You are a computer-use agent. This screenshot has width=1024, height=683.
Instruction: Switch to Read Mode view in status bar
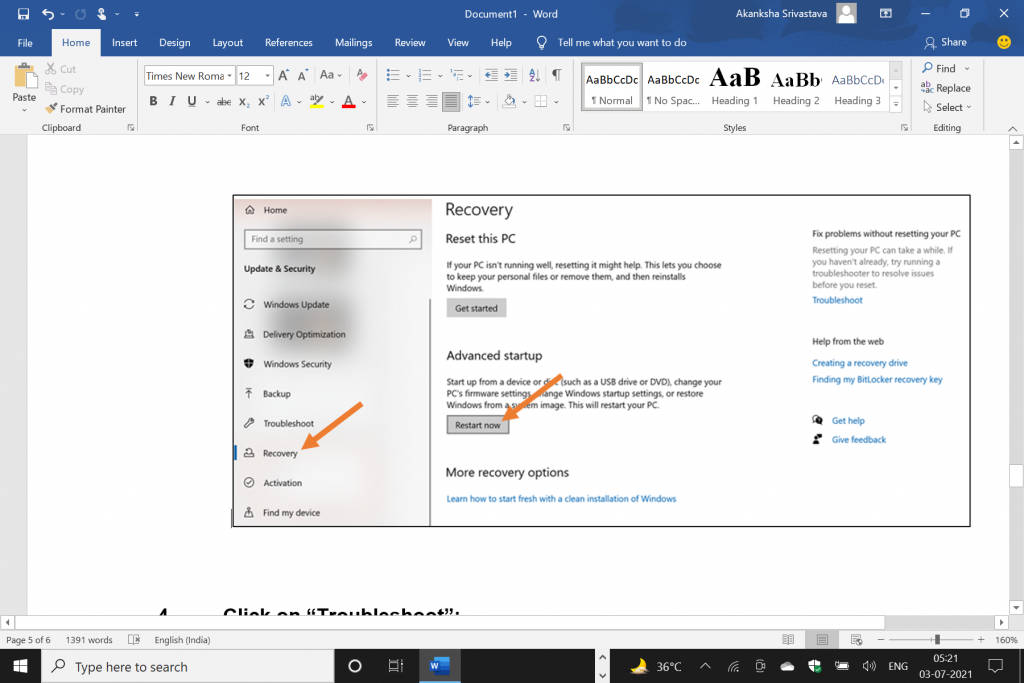(x=789, y=640)
